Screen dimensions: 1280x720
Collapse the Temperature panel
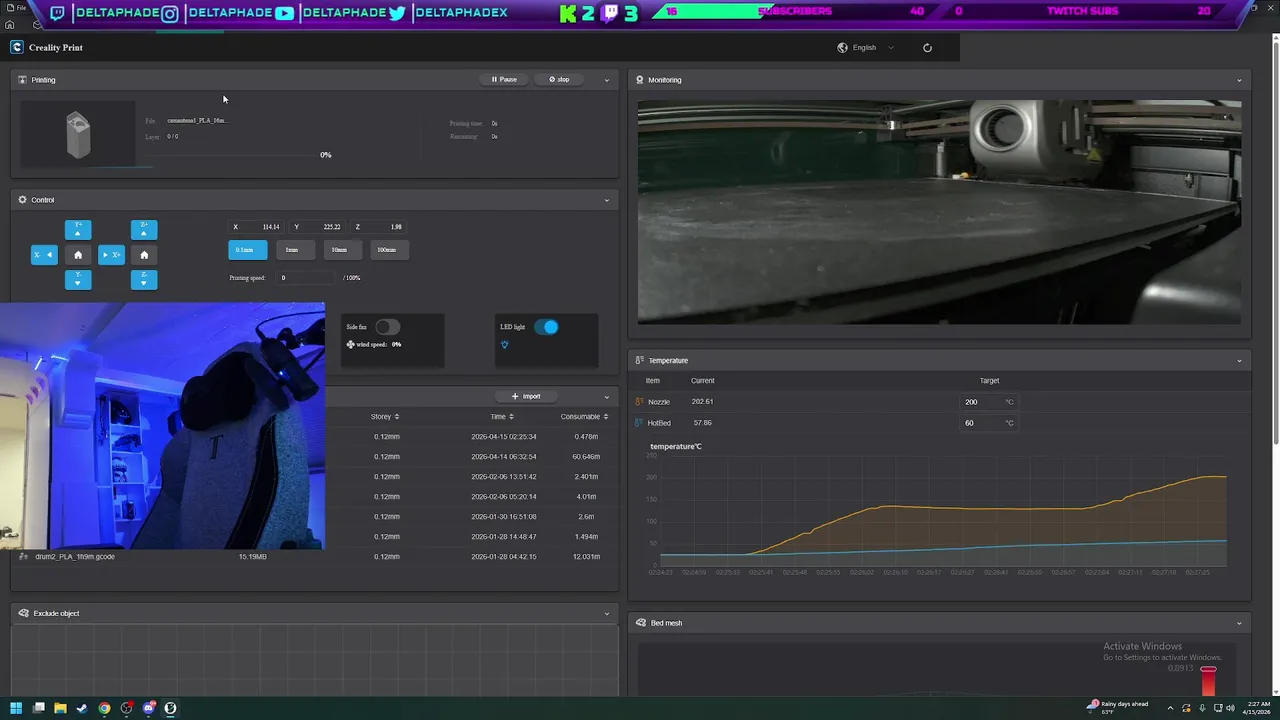1239,360
